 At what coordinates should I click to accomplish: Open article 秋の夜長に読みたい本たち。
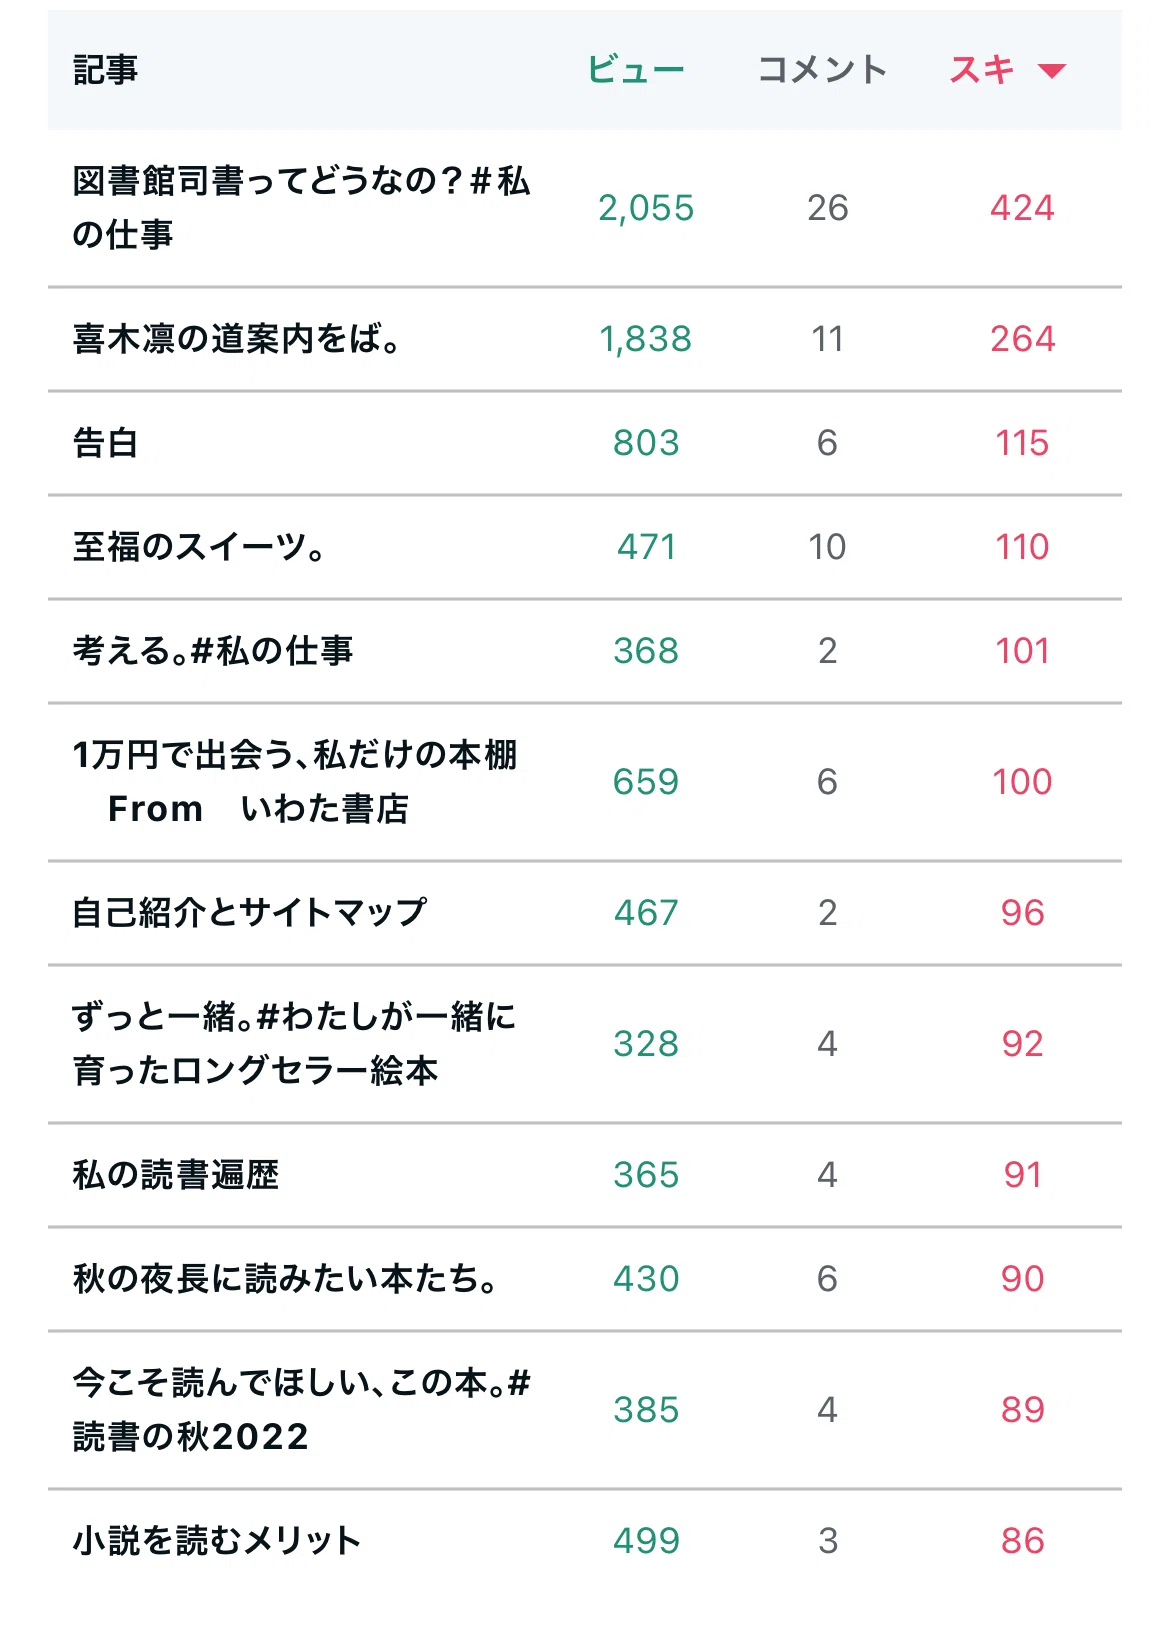click(285, 1279)
